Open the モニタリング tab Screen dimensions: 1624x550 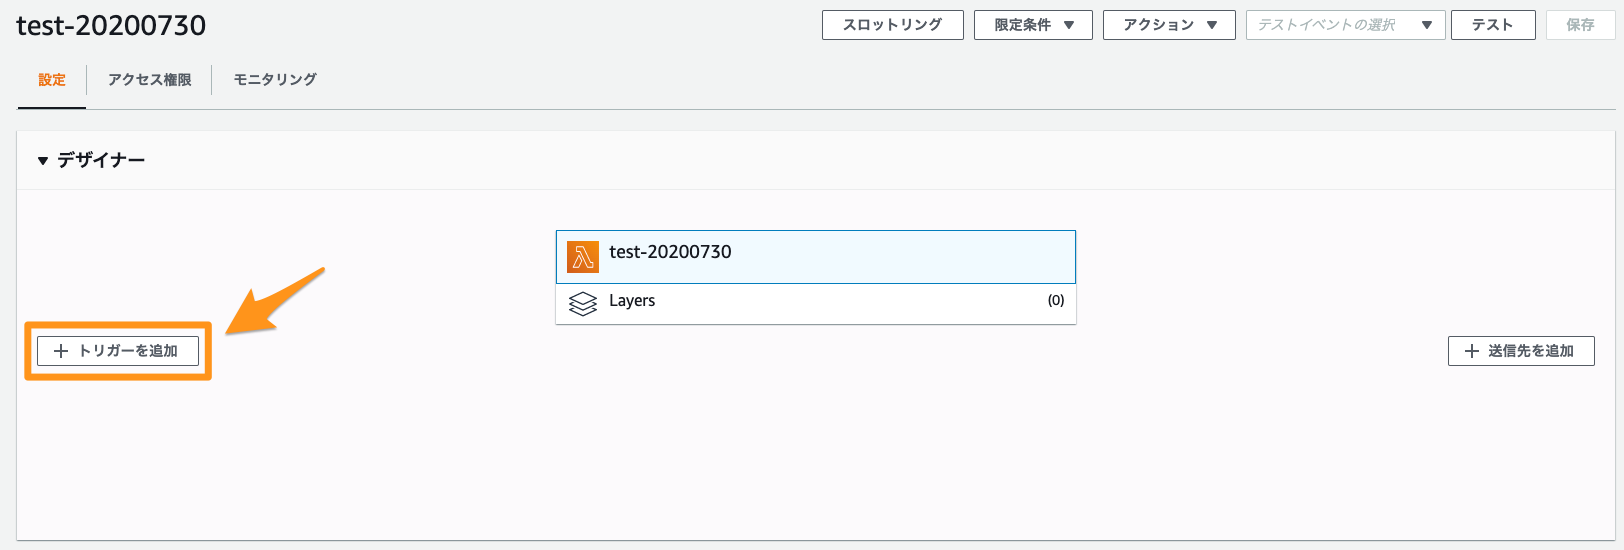tap(275, 80)
